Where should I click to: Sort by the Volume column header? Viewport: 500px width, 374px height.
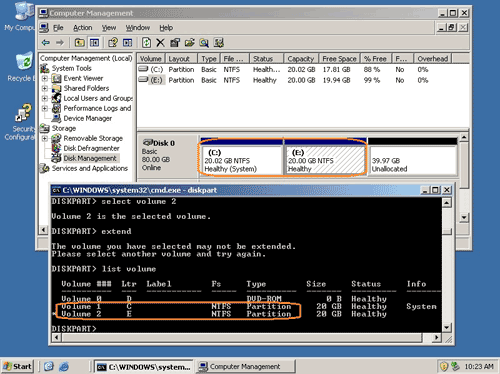[x=151, y=59]
